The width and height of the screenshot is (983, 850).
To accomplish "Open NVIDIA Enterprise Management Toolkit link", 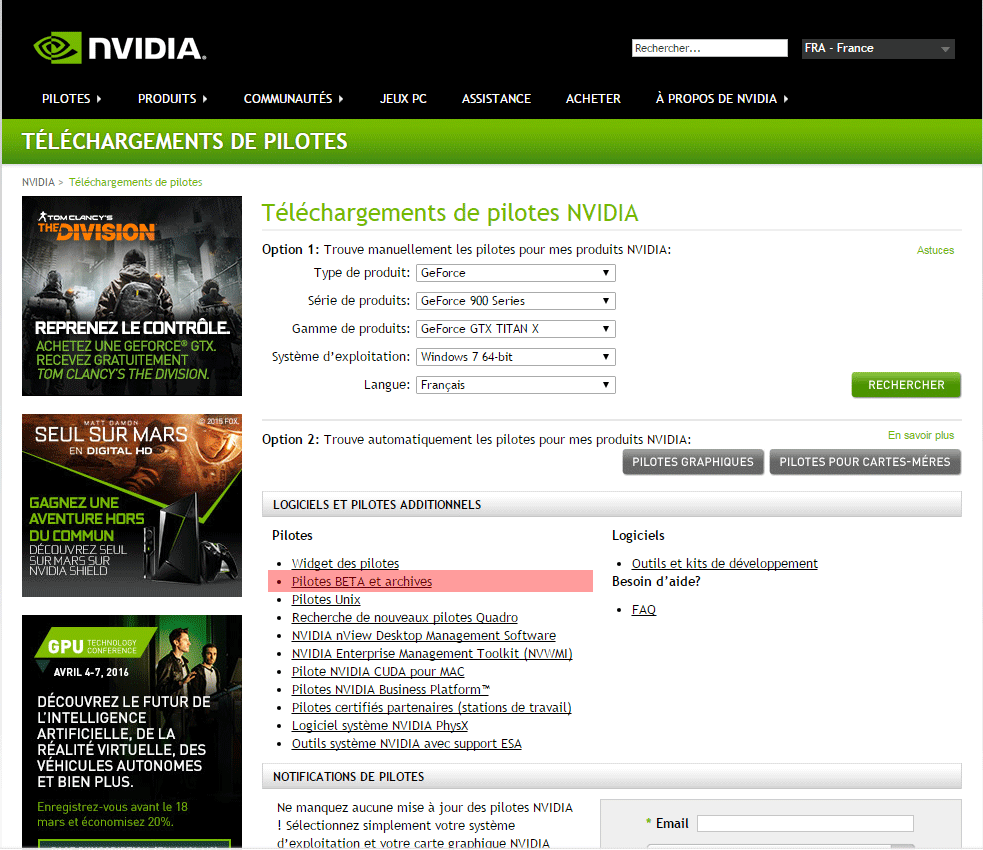I will pyautogui.click(x=432, y=654).
